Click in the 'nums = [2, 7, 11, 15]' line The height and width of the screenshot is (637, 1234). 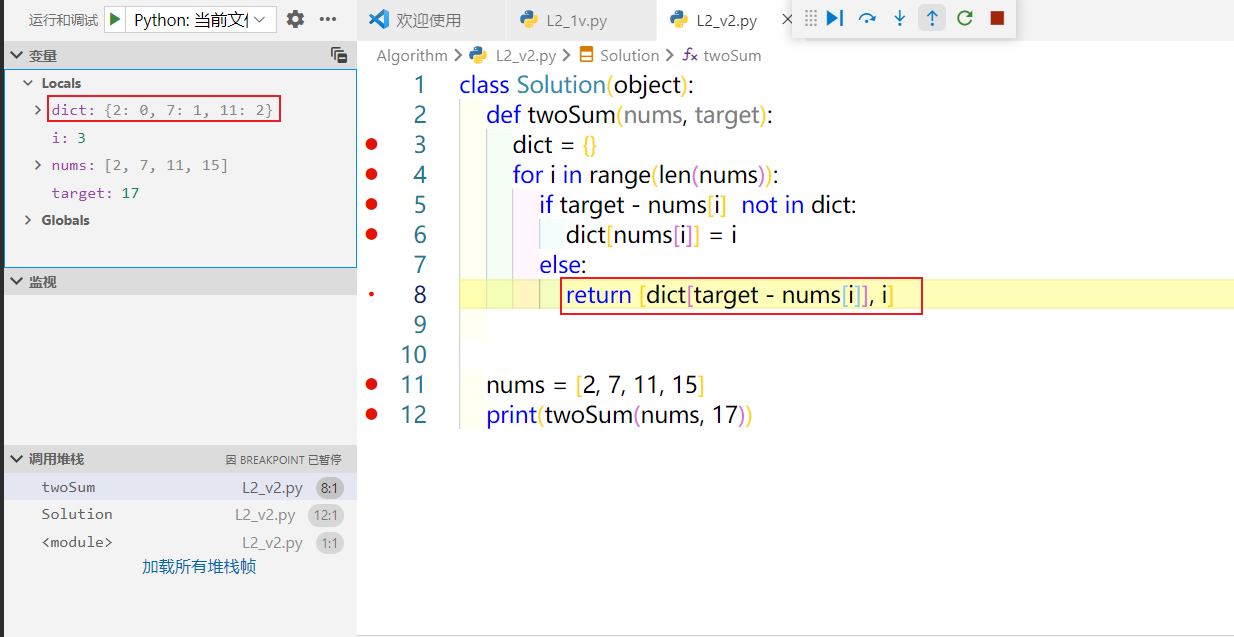pos(595,385)
